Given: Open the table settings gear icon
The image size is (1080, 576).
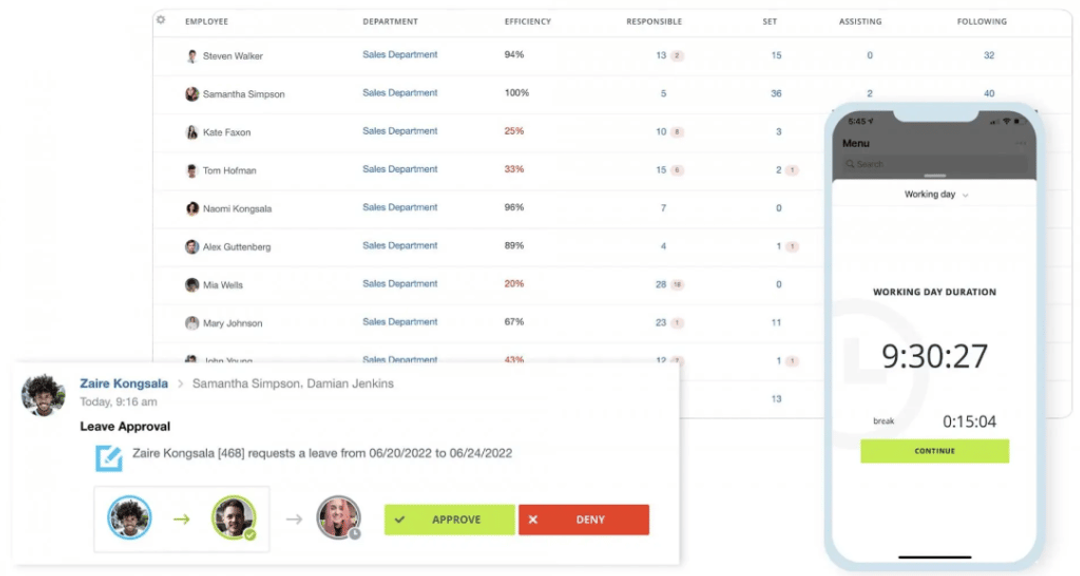Looking at the screenshot, I should pos(160,20).
